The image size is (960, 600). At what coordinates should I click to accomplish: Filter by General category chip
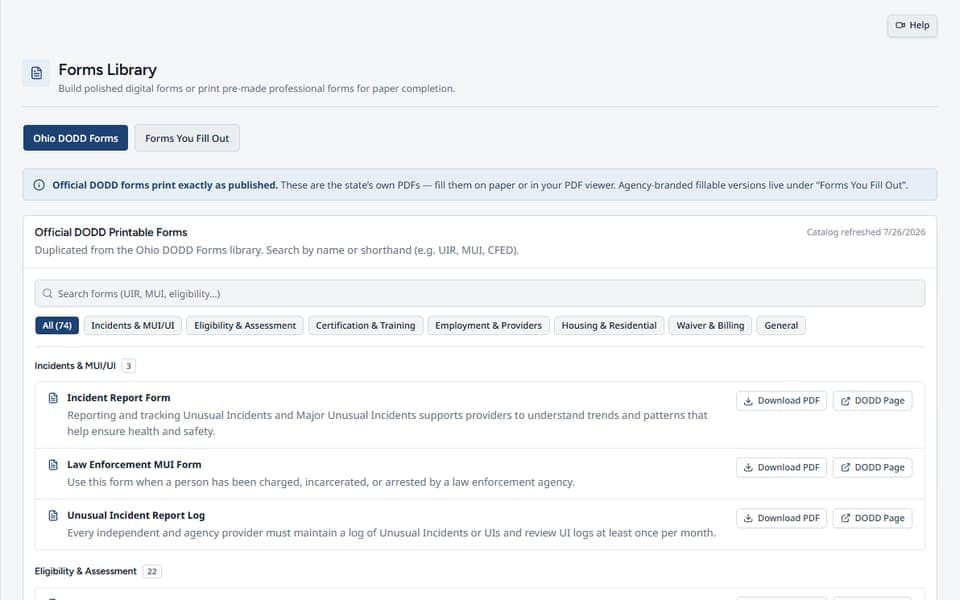click(781, 326)
